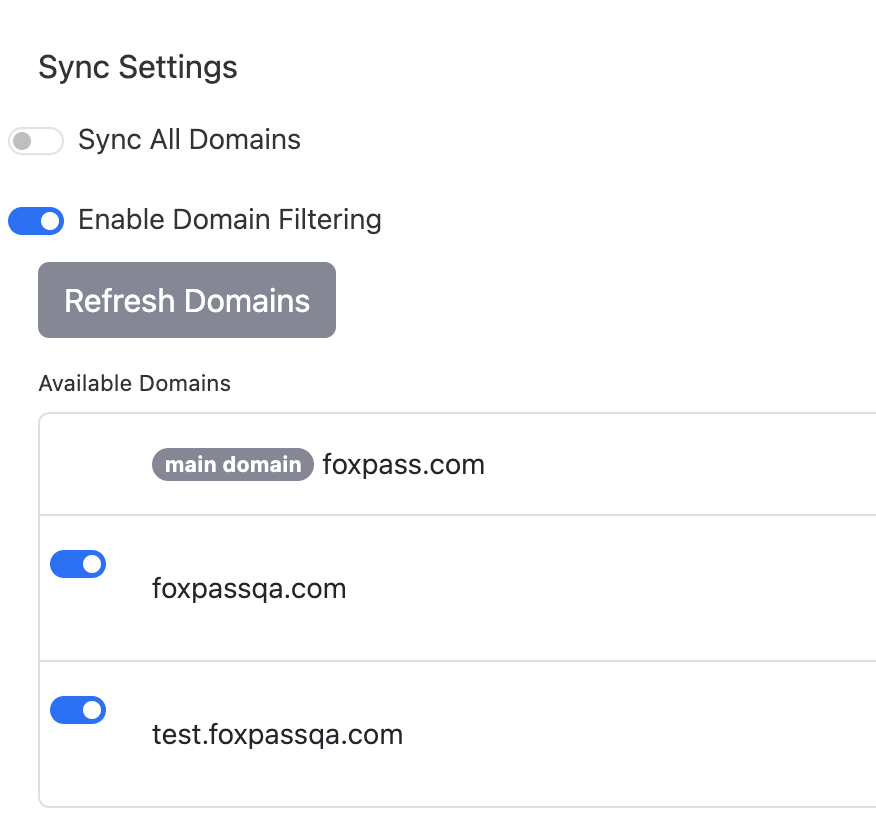
Task: Click the test.foxpassqa.com domain name text
Action: click(277, 735)
